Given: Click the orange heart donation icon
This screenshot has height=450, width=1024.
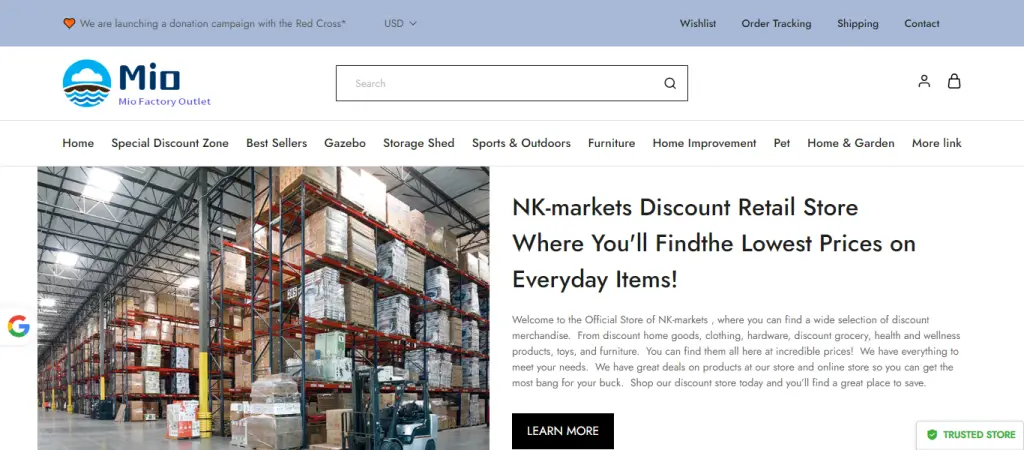Looking at the screenshot, I should coord(69,24).
